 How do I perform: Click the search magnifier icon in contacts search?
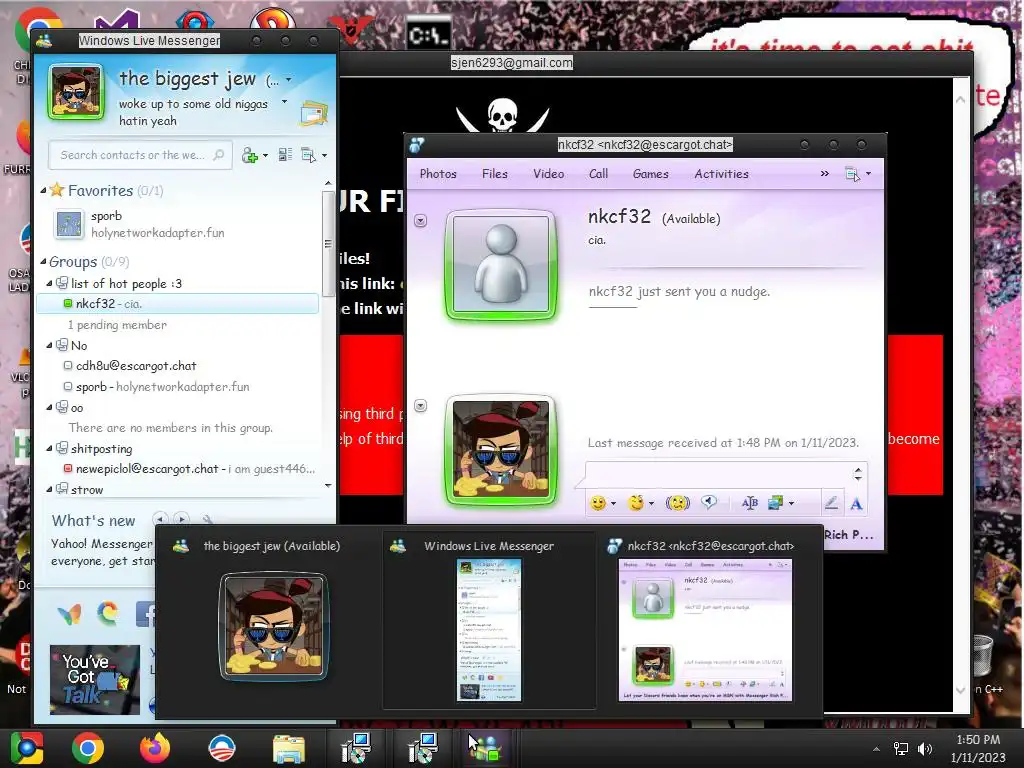click(x=219, y=155)
